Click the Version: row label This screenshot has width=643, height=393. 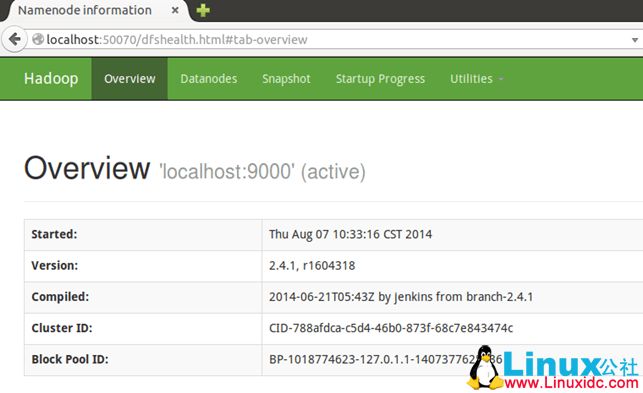[55, 265]
